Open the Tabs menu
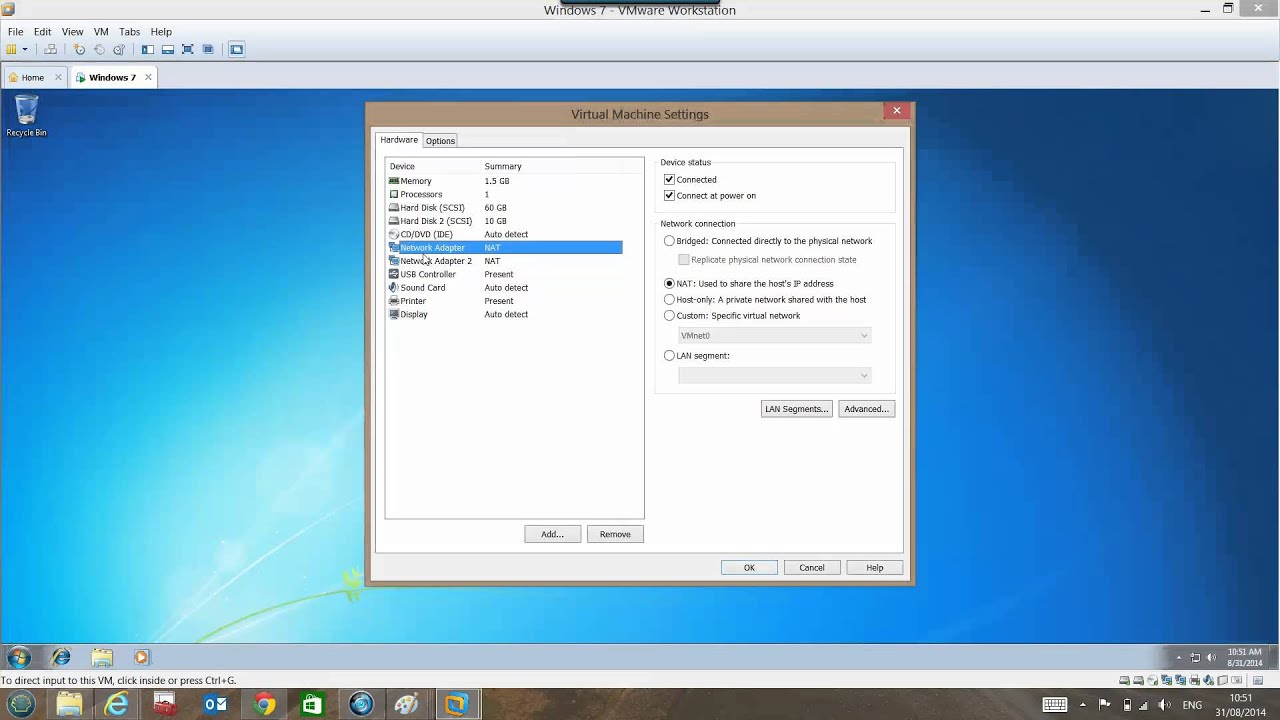1280x720 pixels. [129, 32]
